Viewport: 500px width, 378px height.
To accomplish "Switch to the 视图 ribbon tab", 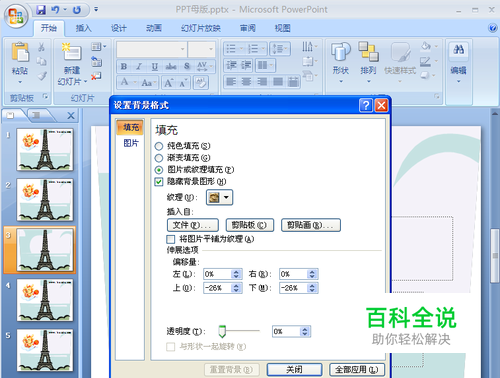I will [282, 28].
